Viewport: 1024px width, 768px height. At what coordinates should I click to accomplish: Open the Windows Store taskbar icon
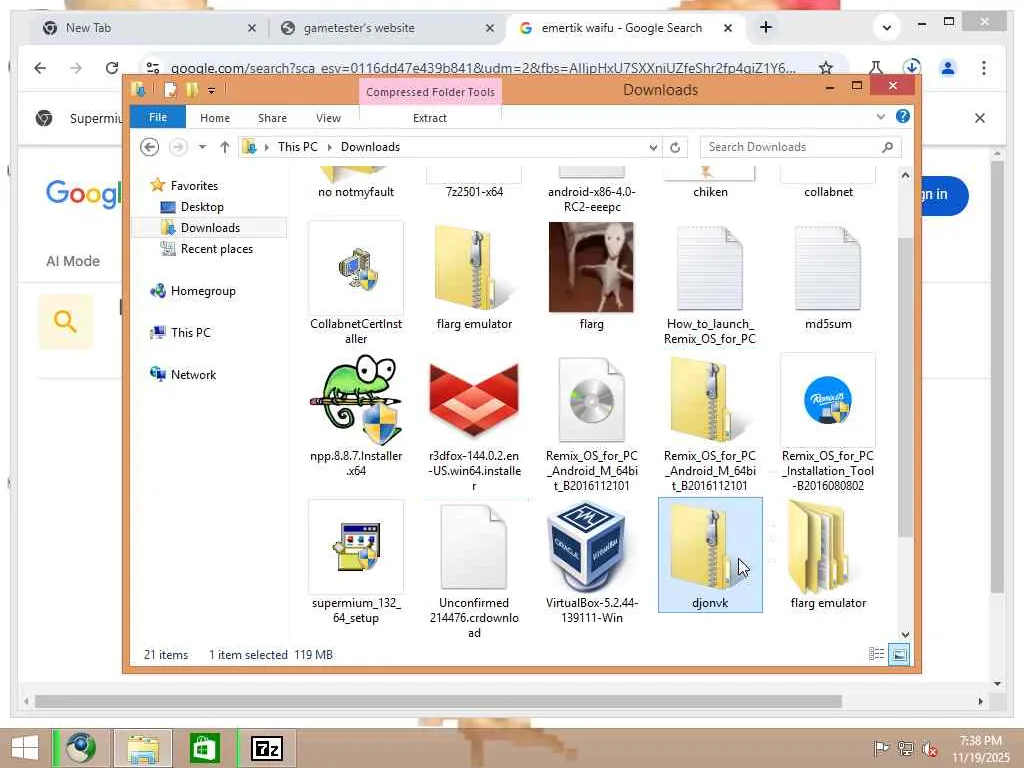point(204,748)
